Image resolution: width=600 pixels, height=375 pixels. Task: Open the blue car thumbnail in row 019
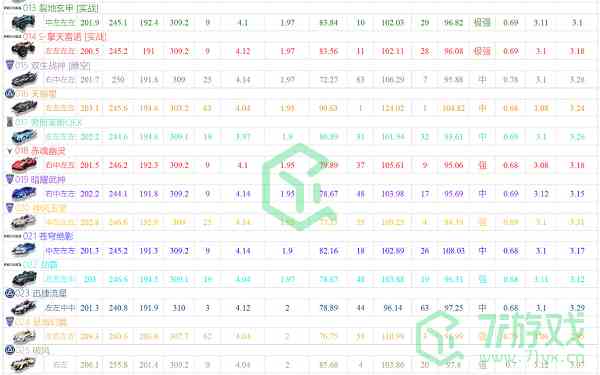(x=24, y=194)
